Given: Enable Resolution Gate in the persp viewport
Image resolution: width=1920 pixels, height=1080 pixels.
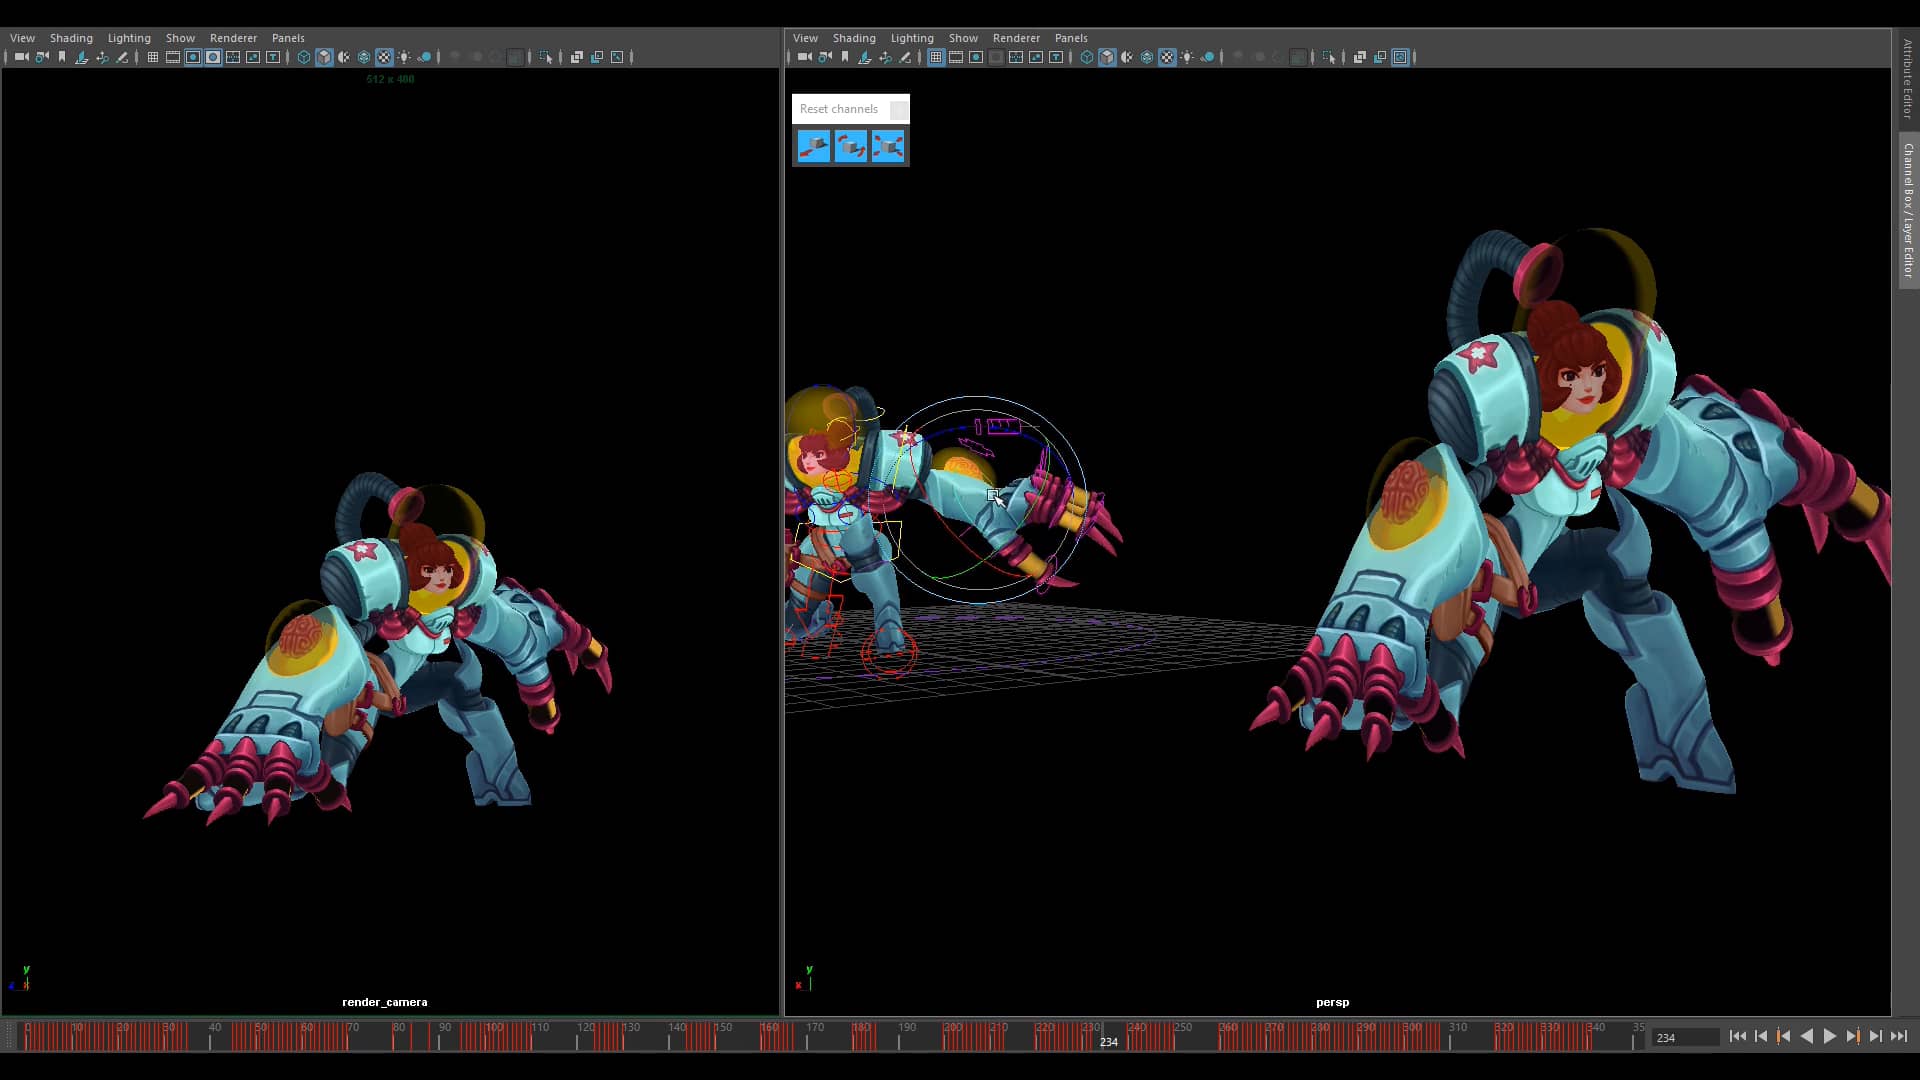Looking at the screenshot, I should [976, 57].
